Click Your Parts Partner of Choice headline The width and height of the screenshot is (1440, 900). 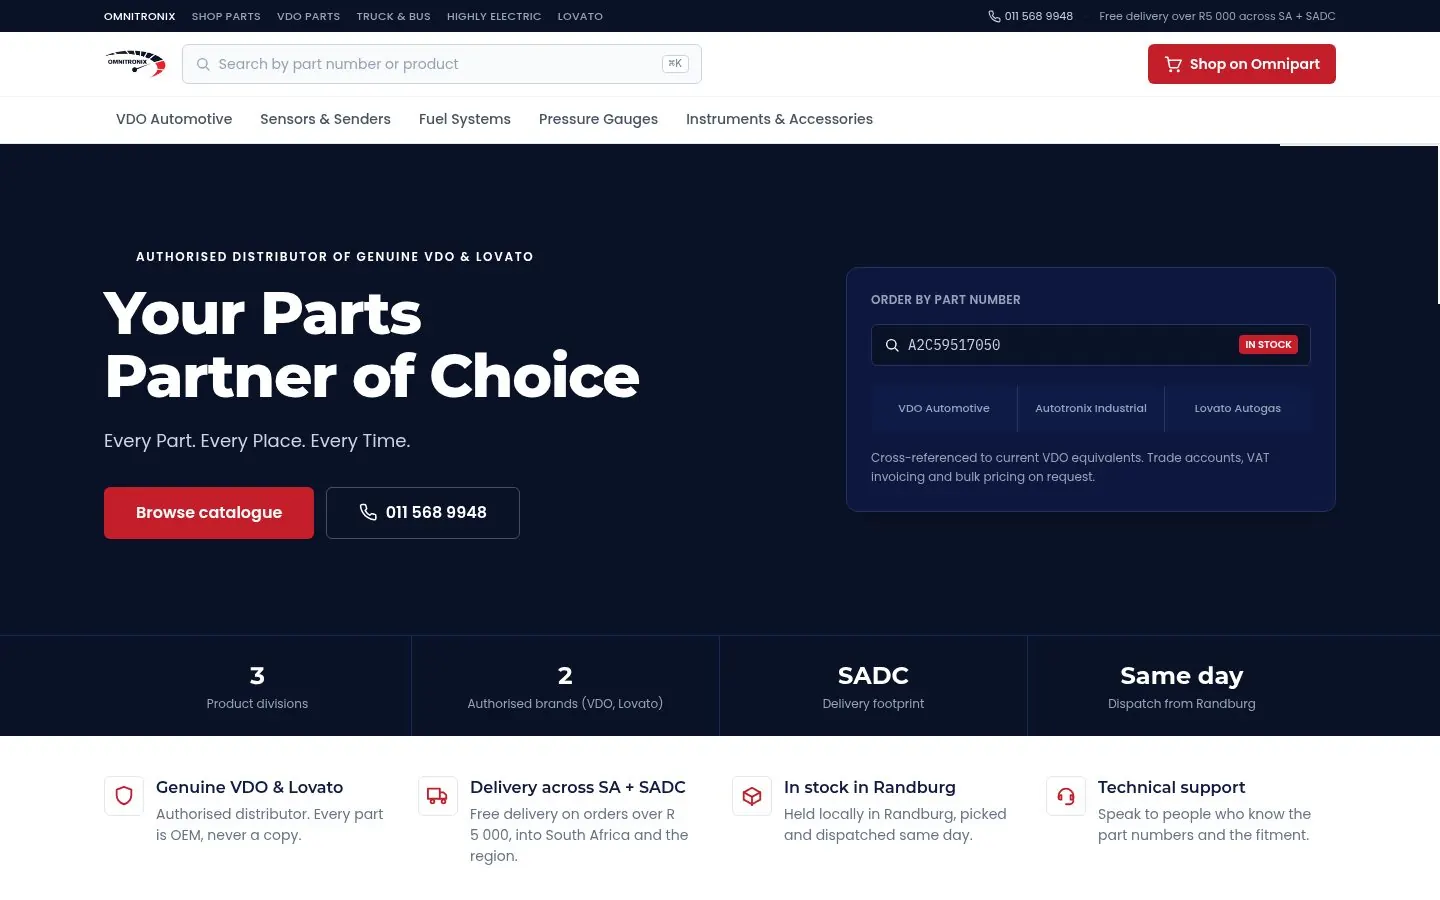(371, 344)
